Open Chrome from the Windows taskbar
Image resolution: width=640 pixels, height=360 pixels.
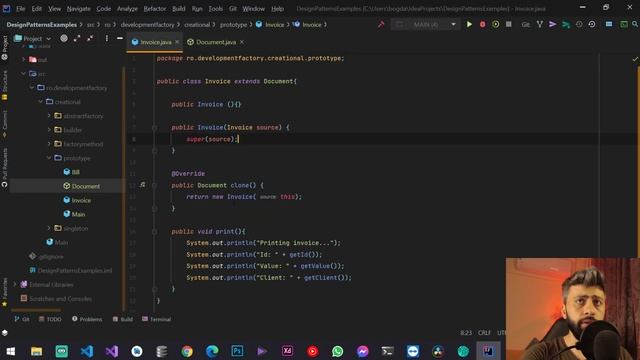(x=187, y=351)
